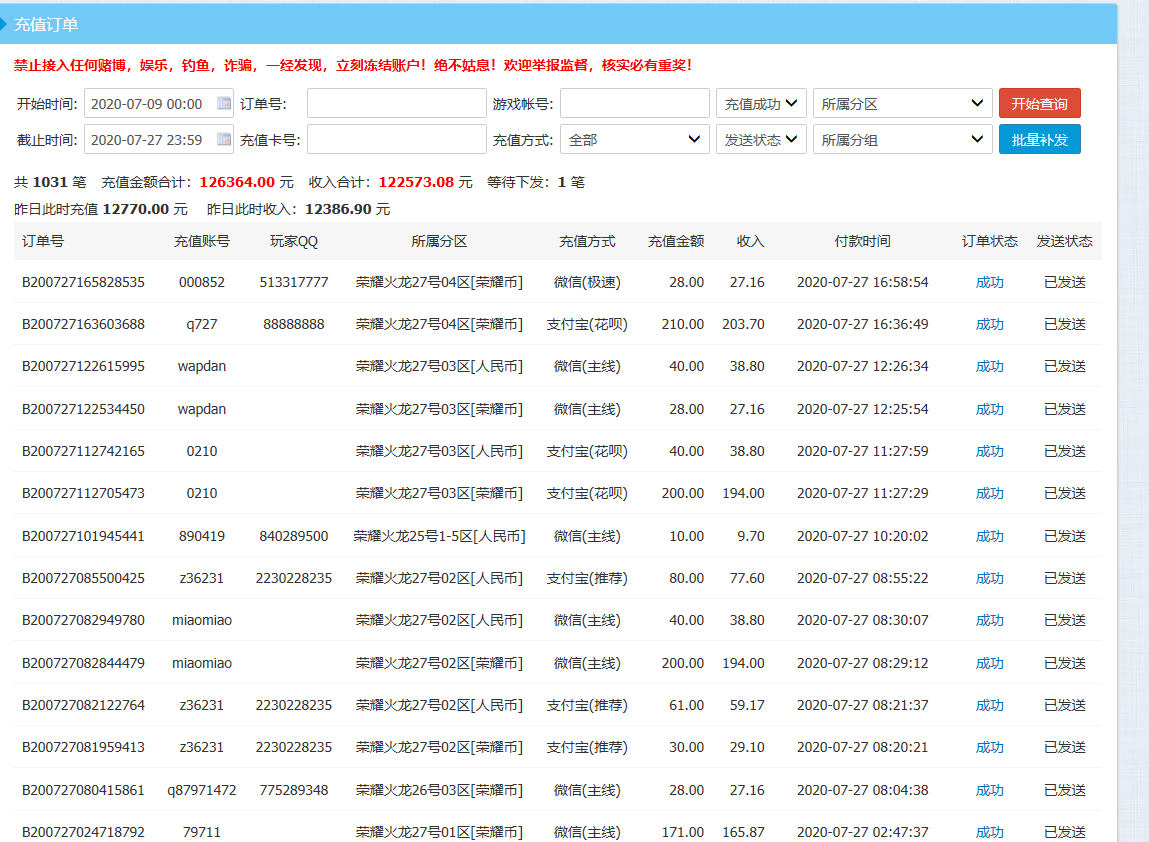Focus the 充值卡号 input field
Screen dimensions: 1149x842
pos(396,139)
